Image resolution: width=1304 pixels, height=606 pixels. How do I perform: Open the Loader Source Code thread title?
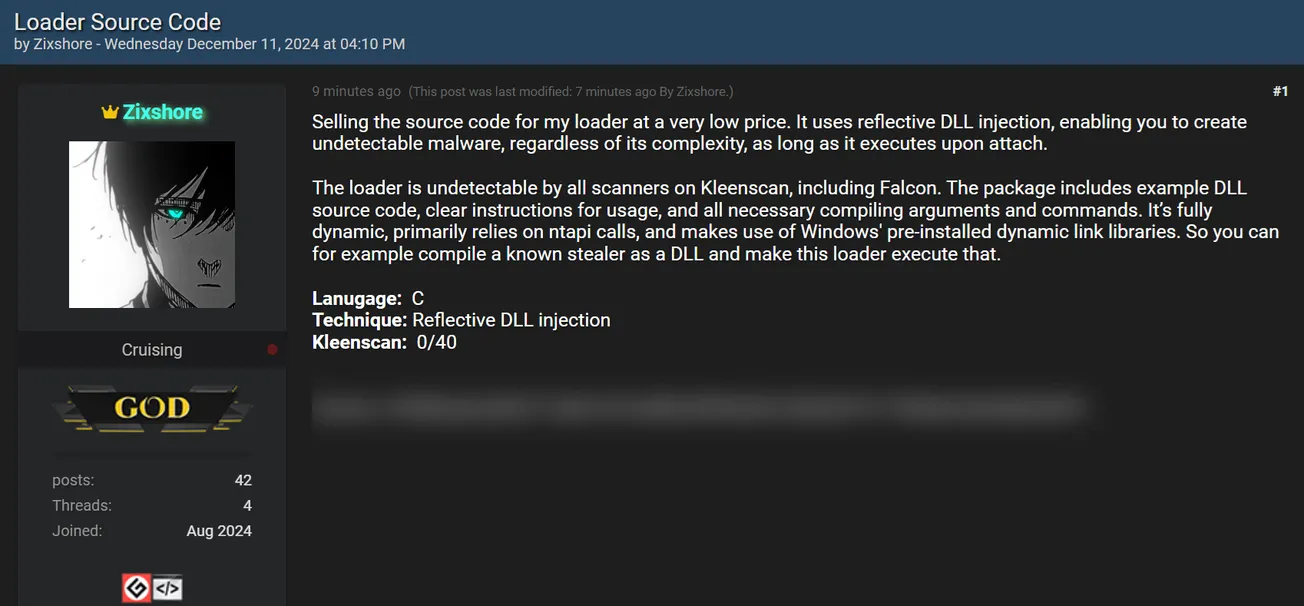[117, 21]
